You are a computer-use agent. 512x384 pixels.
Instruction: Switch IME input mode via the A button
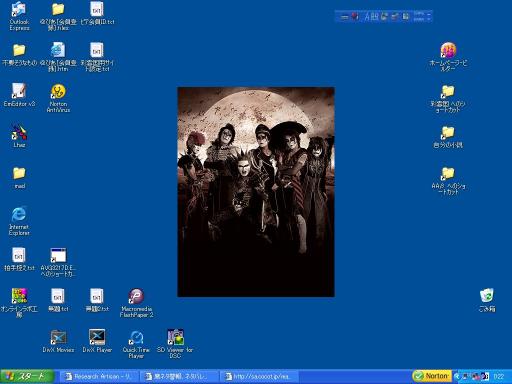(367, 16)
